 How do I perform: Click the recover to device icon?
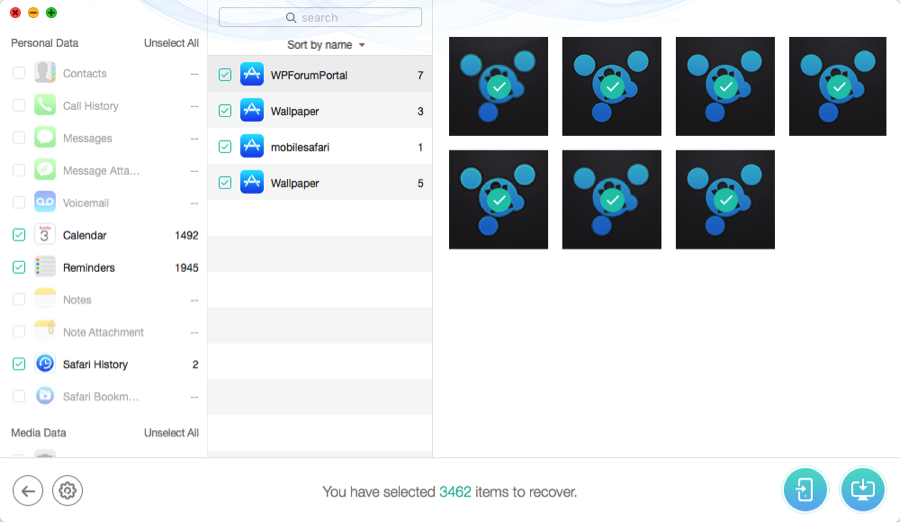click(805, 490)
